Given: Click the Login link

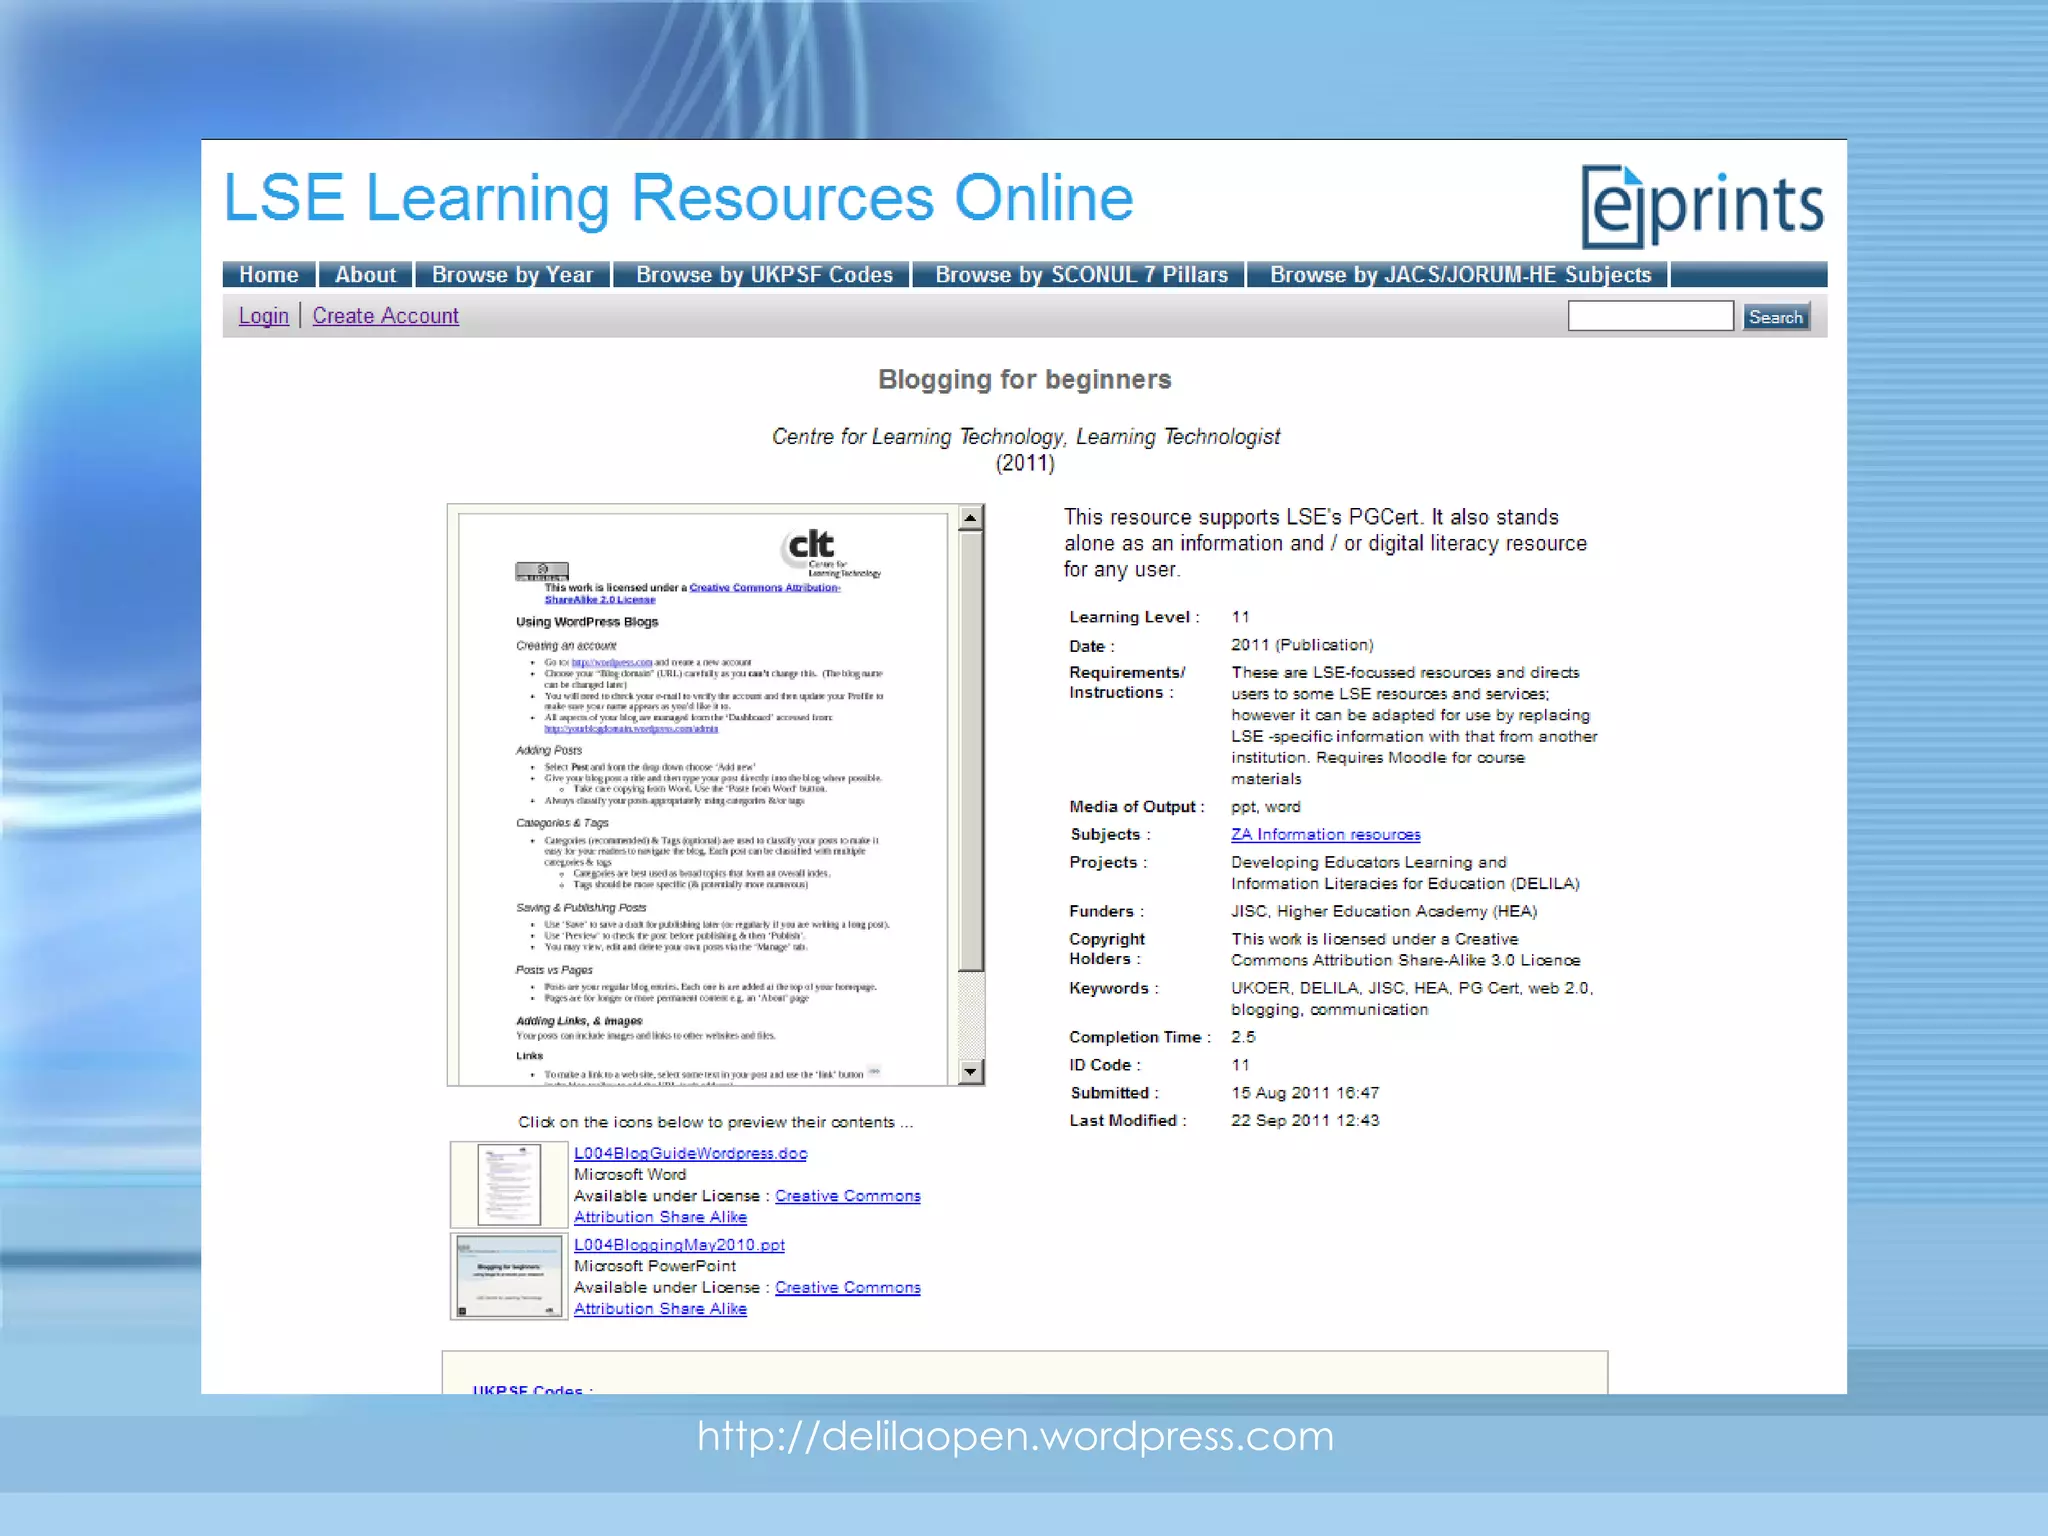Looking at the screenshot, I should point(263,316).
